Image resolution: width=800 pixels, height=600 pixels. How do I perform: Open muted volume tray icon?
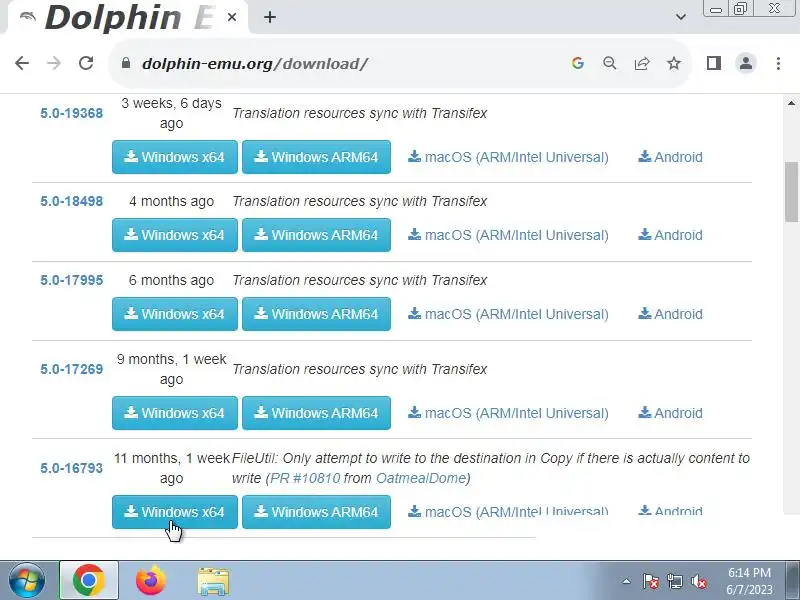tap(698, 581)
